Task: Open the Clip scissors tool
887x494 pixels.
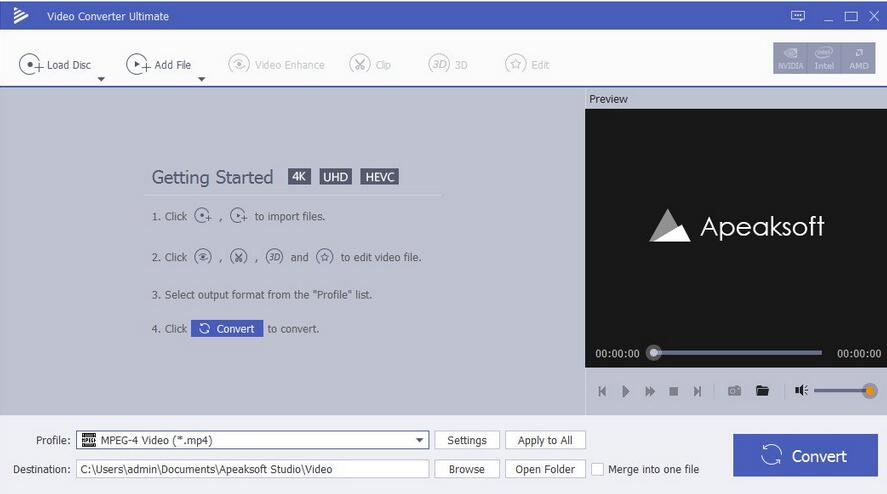Action: click(x=370, y=65)
